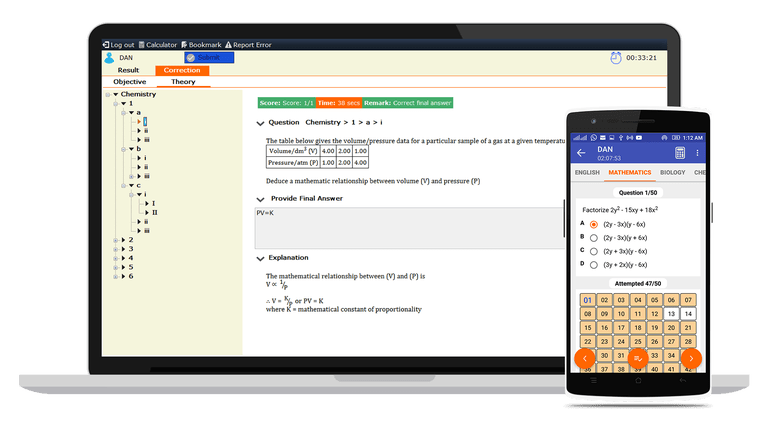
Task: Select option A (2y - 3x)(y - 6x)
Action: click(594, 224)
